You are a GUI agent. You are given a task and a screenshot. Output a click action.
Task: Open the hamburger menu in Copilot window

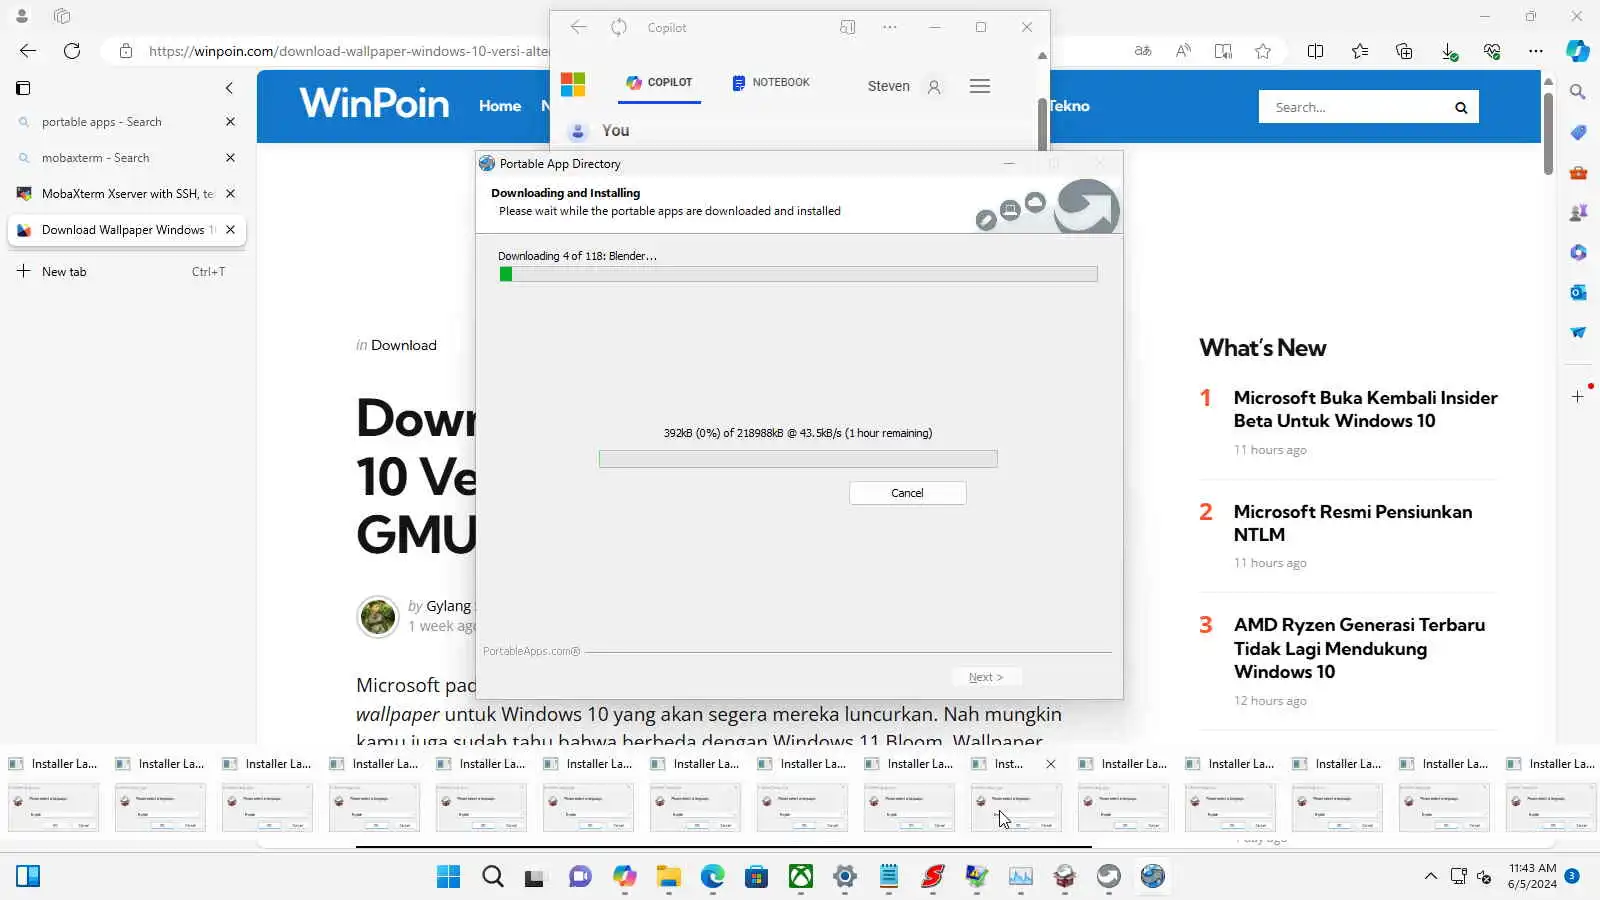pos(980,87)
